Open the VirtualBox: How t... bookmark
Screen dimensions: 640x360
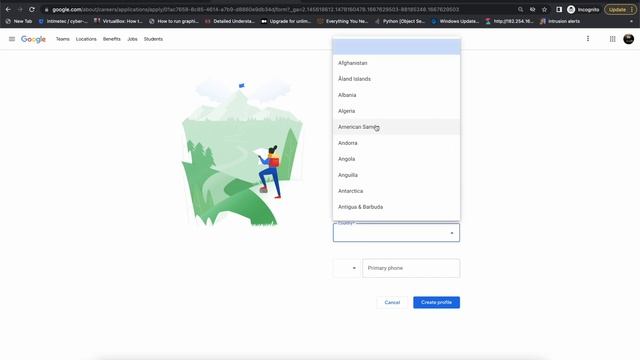coord(118,21)
